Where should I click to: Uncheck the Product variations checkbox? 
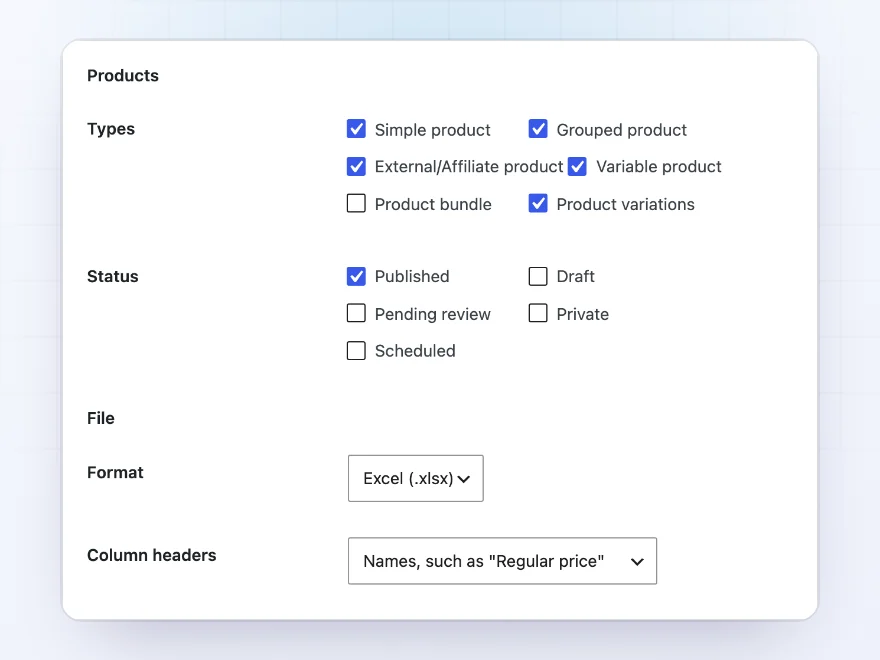coord(538,204)
